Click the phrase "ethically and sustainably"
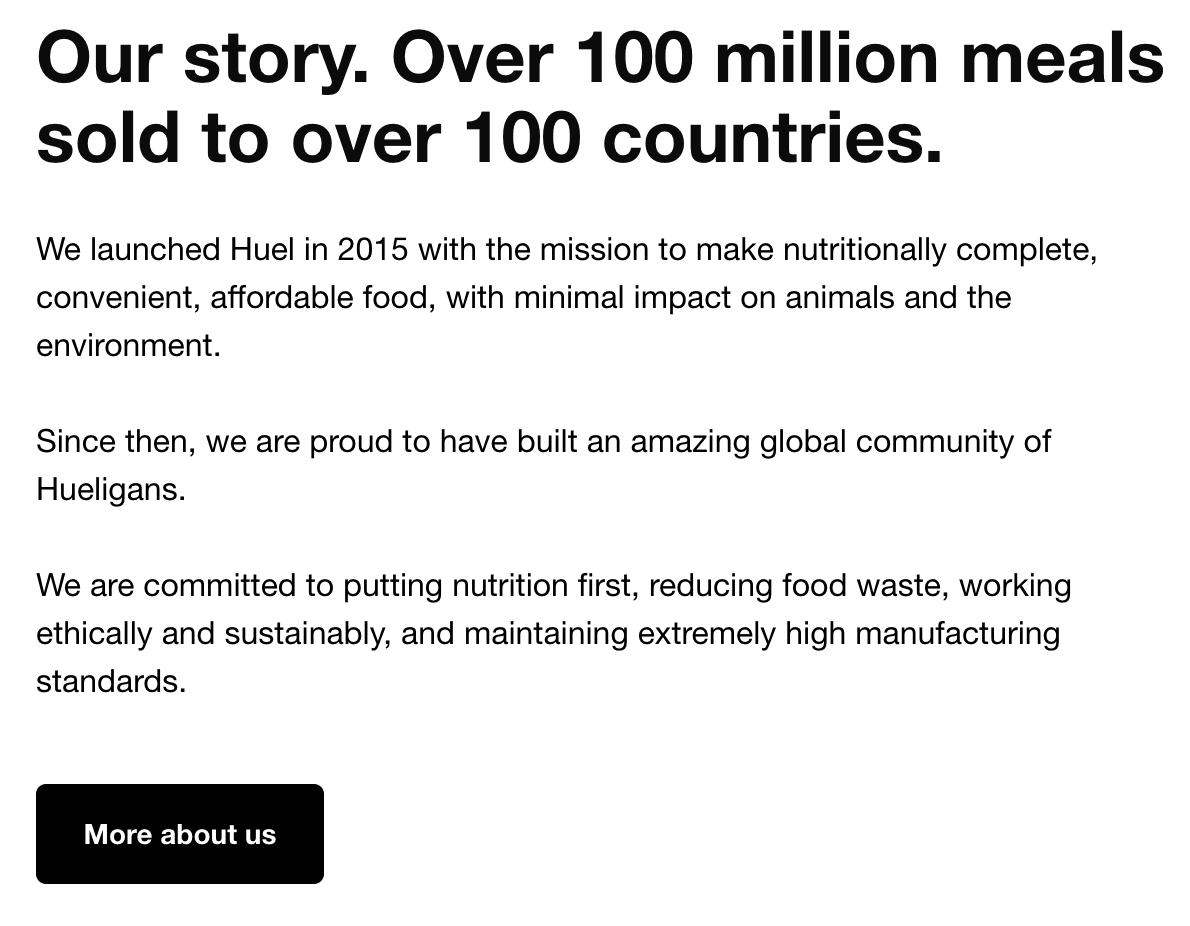1190x926 pixels. click(x=212, y=633)
